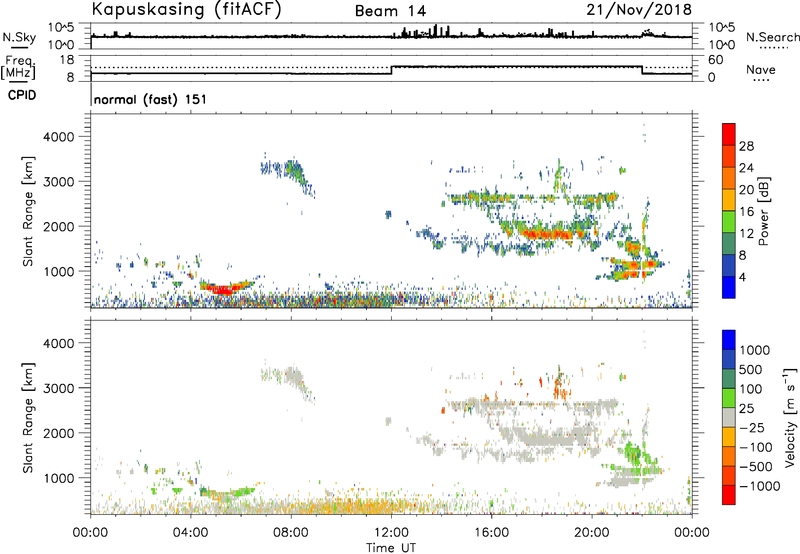Viewport: 800px width, 554px height.
Task: Click the 'Slant Range [km]' label of power plot
Action: 28,211
